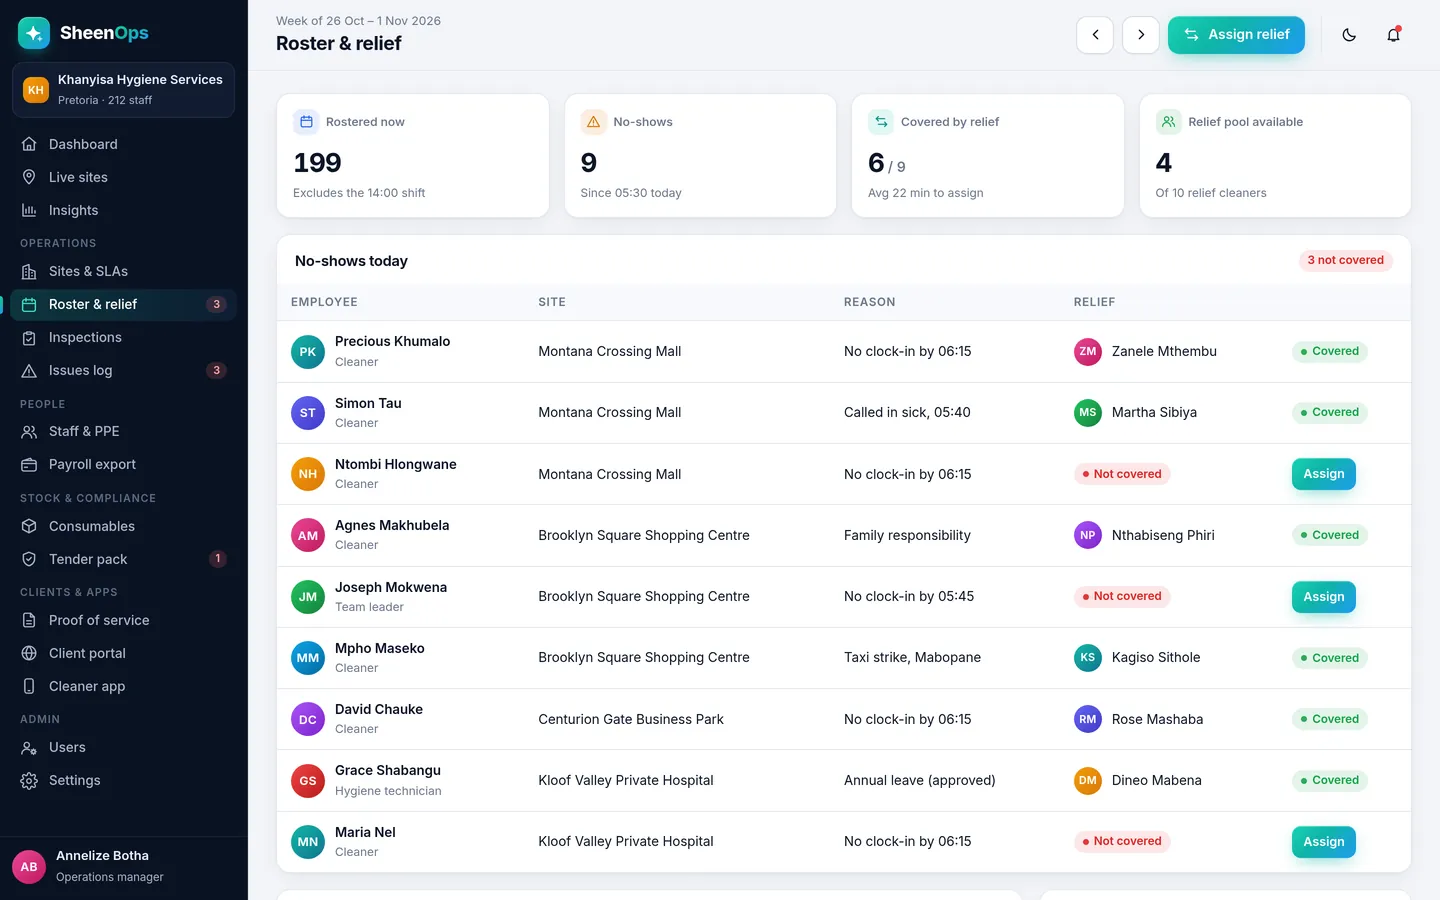Click the Assign relief button
This screenshot has width=1440, height=900.
coord(1236,35)
